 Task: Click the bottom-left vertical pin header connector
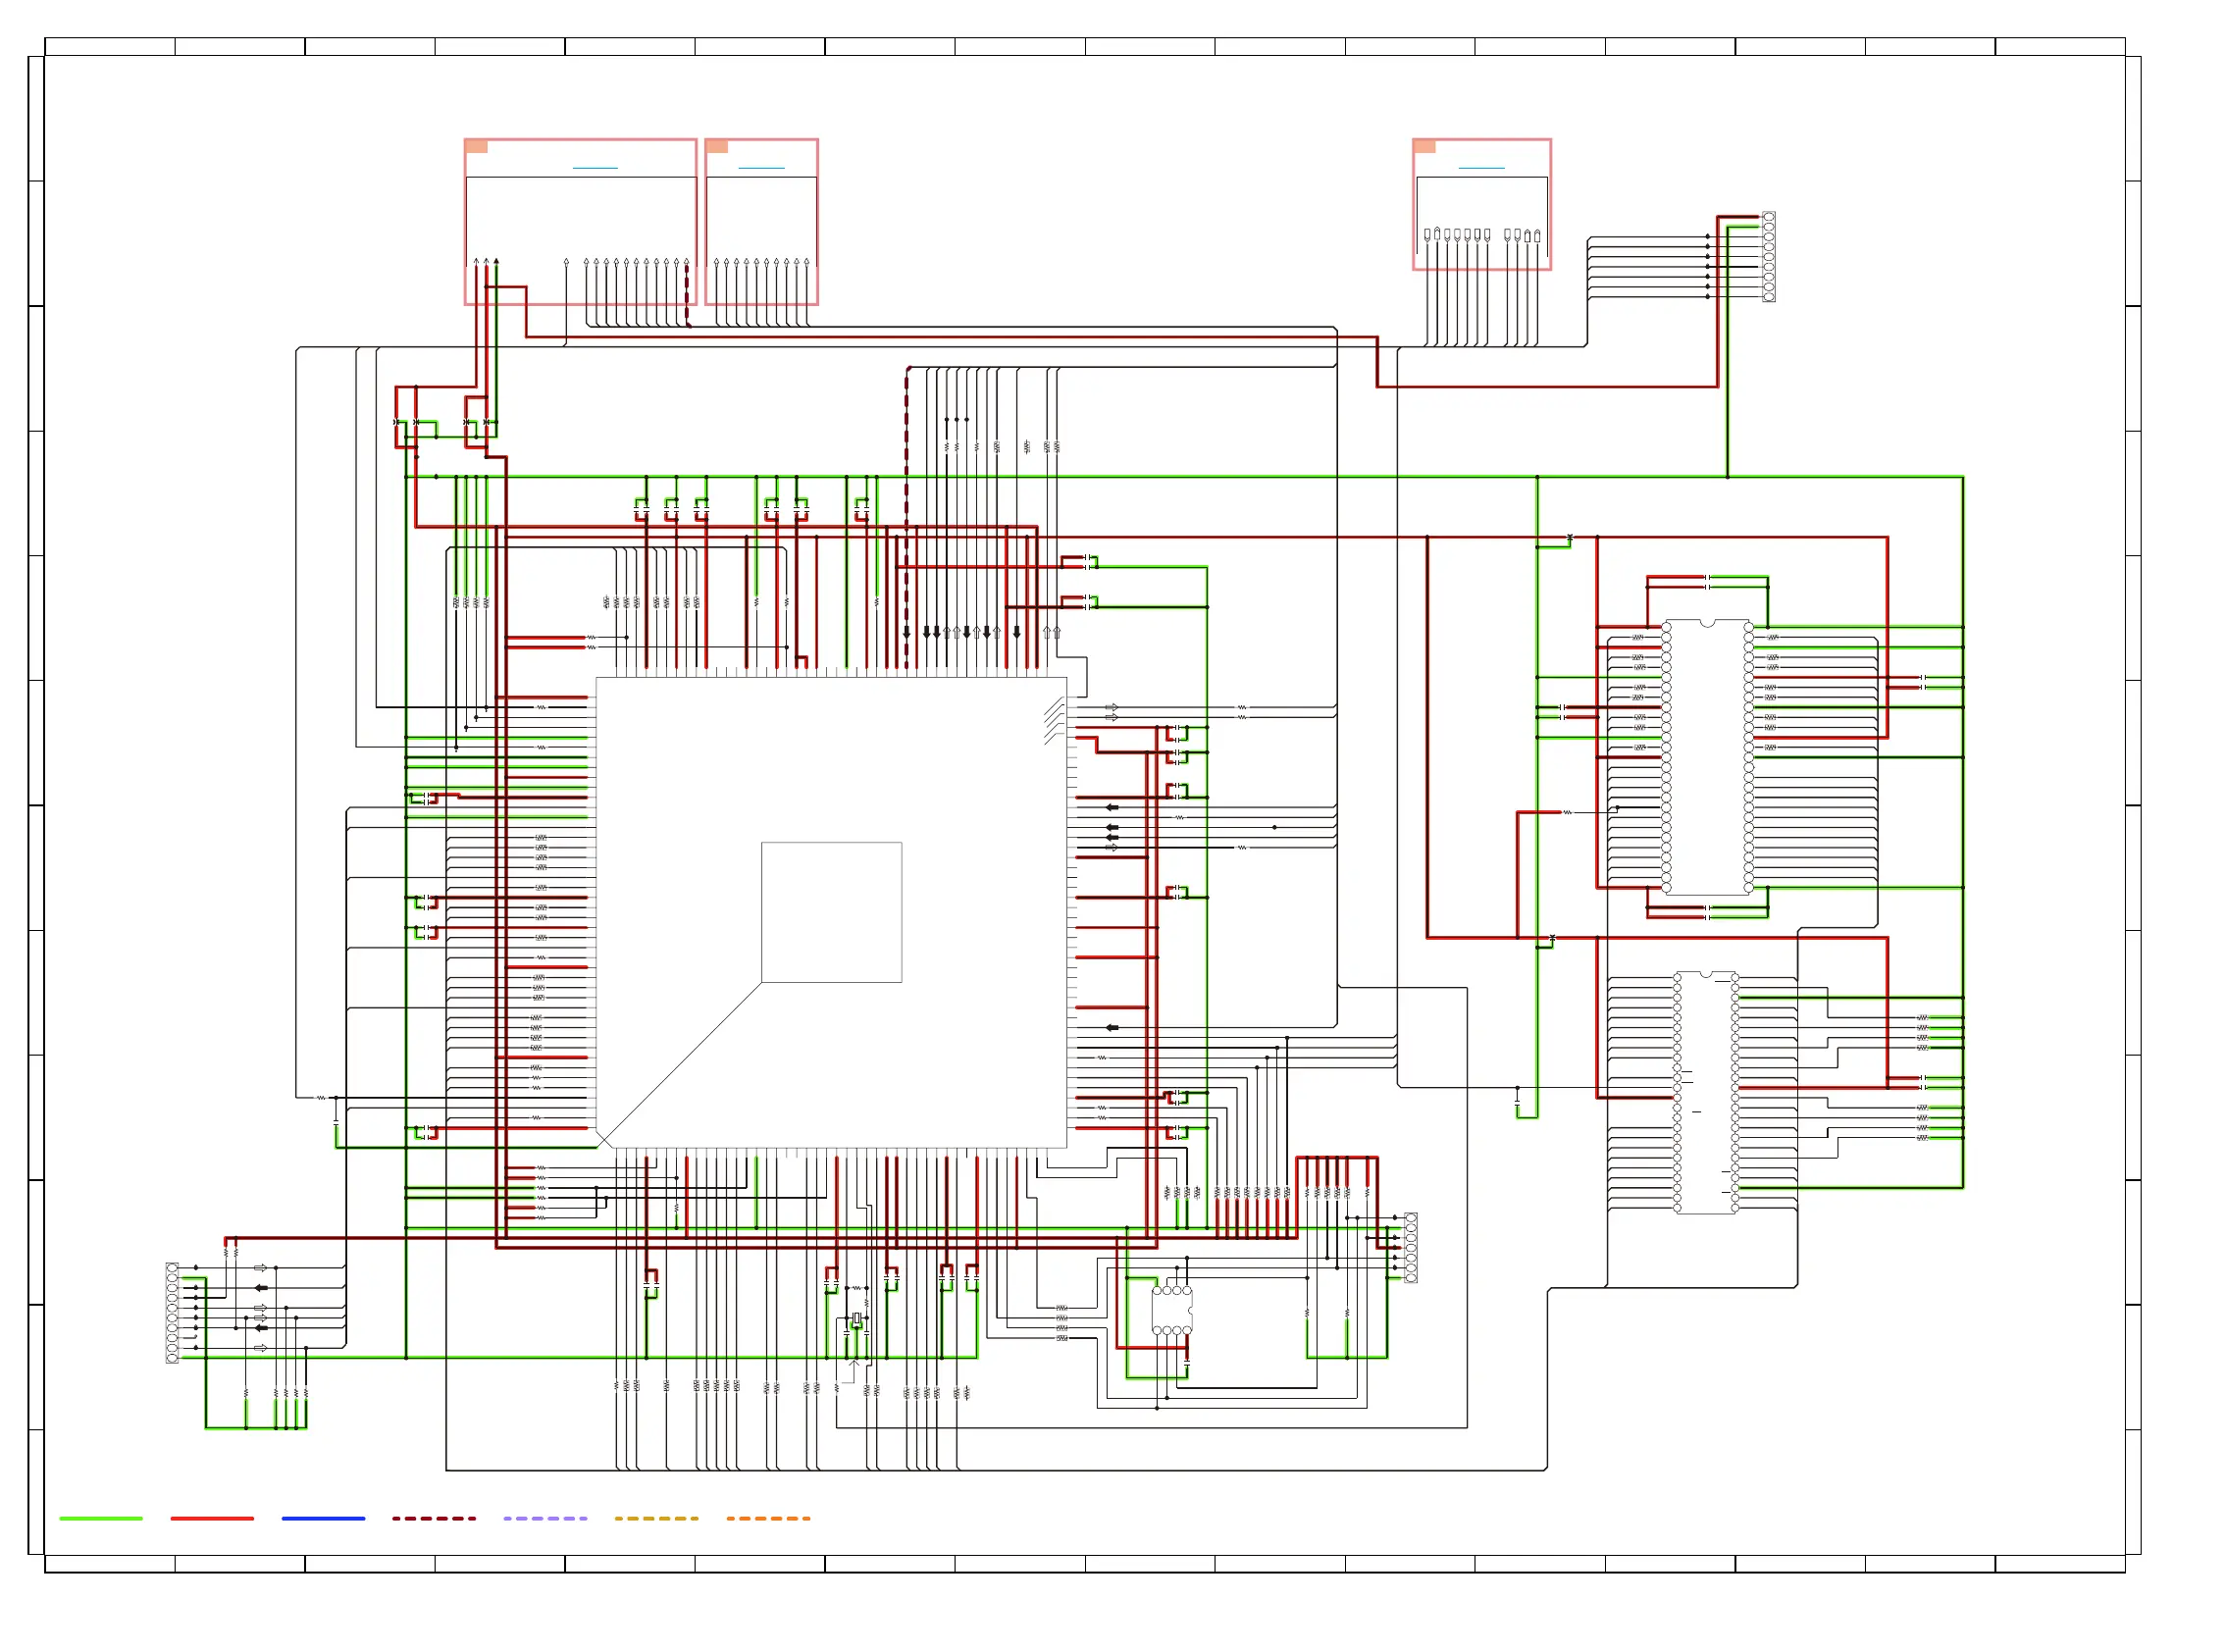[x=172, y=1312]
